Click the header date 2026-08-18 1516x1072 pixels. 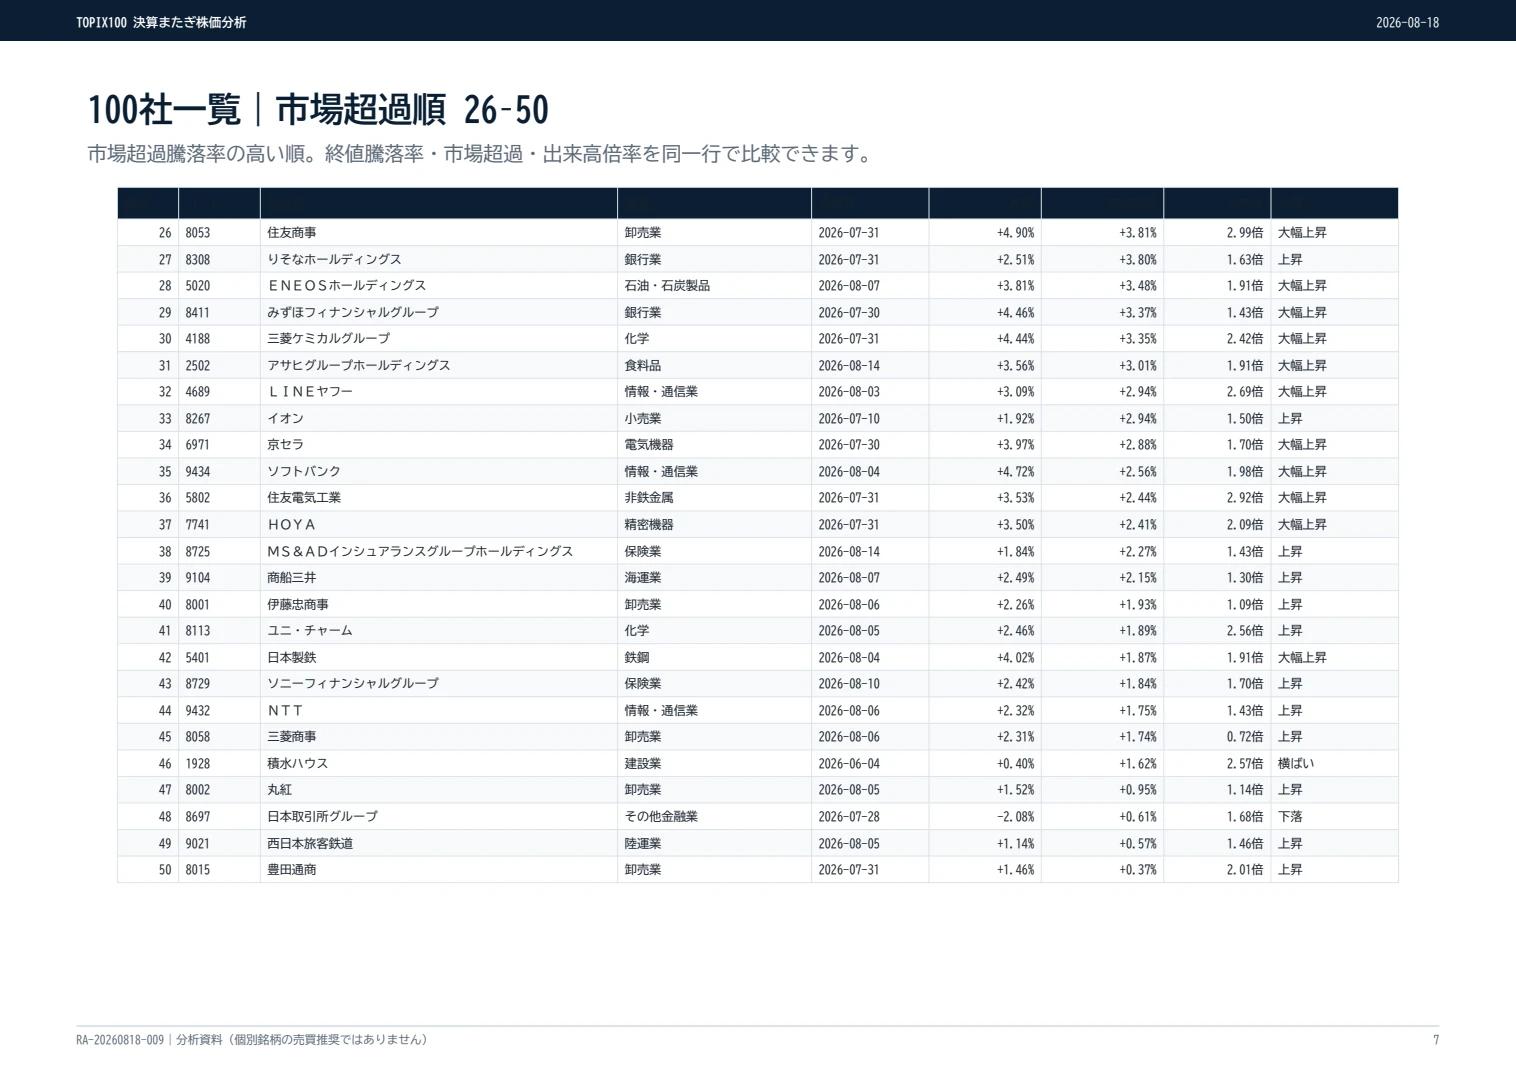(x=1407, y=22)
